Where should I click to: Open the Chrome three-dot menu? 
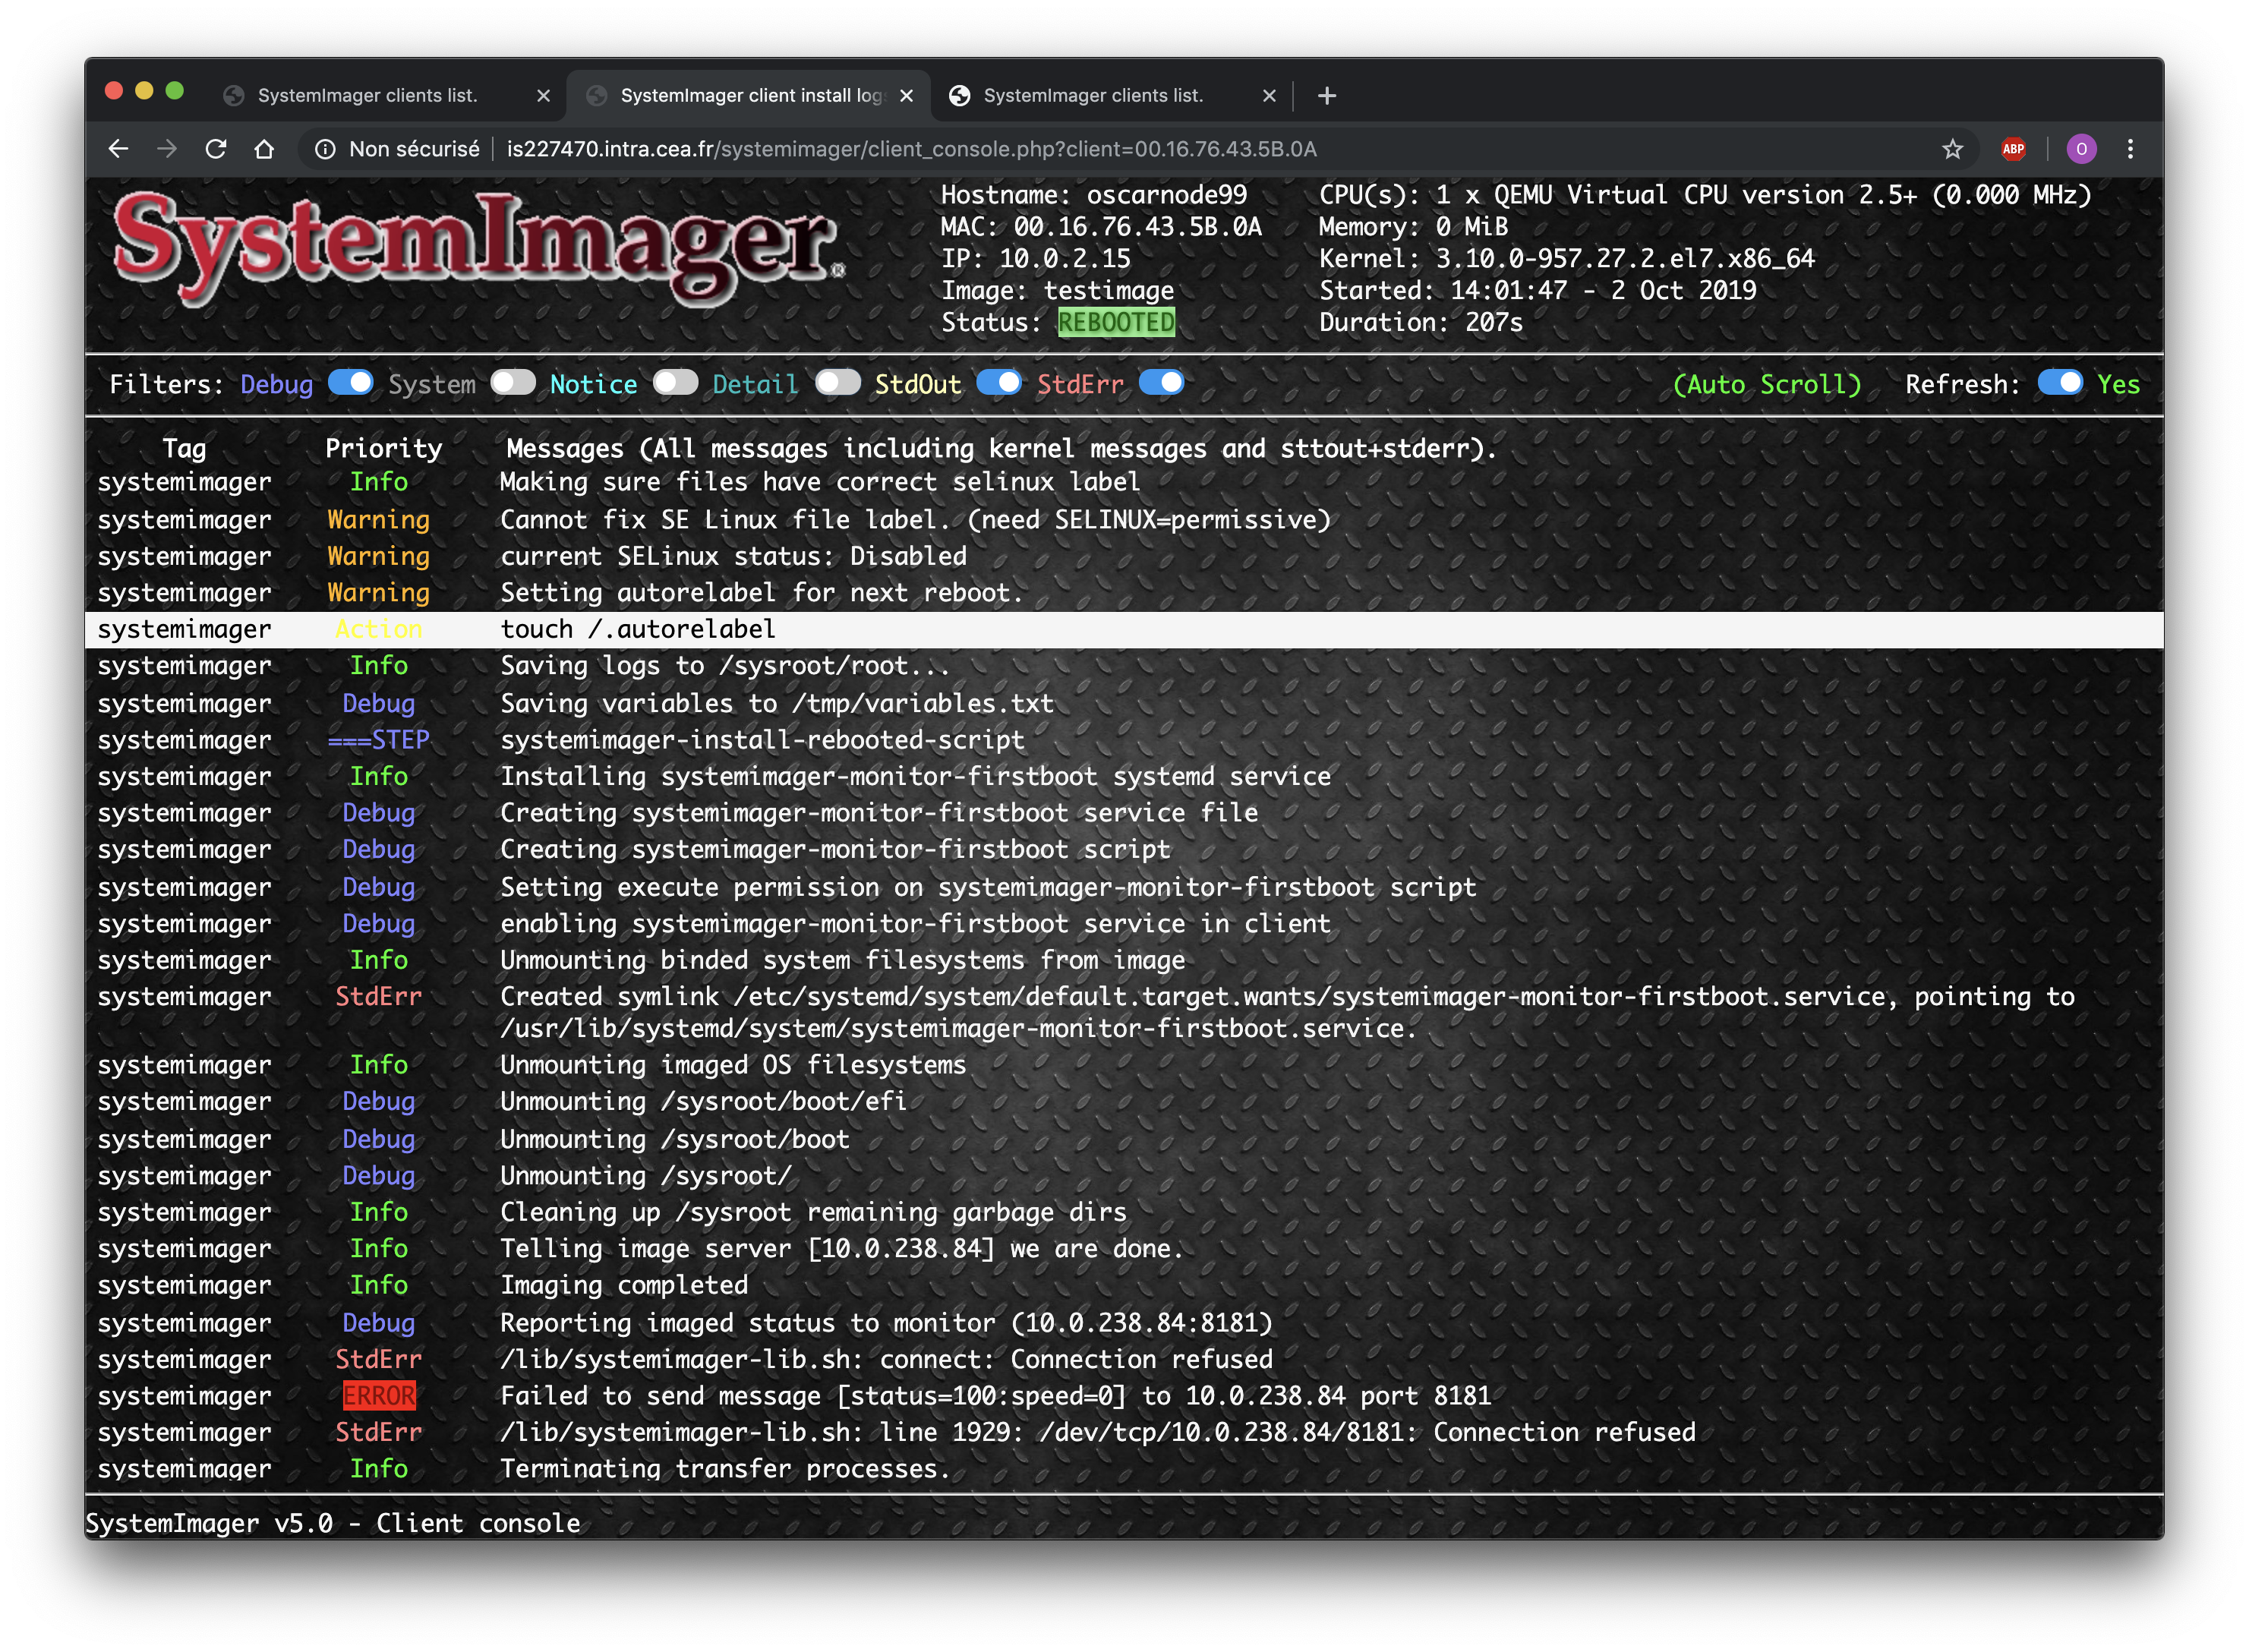2130,149
